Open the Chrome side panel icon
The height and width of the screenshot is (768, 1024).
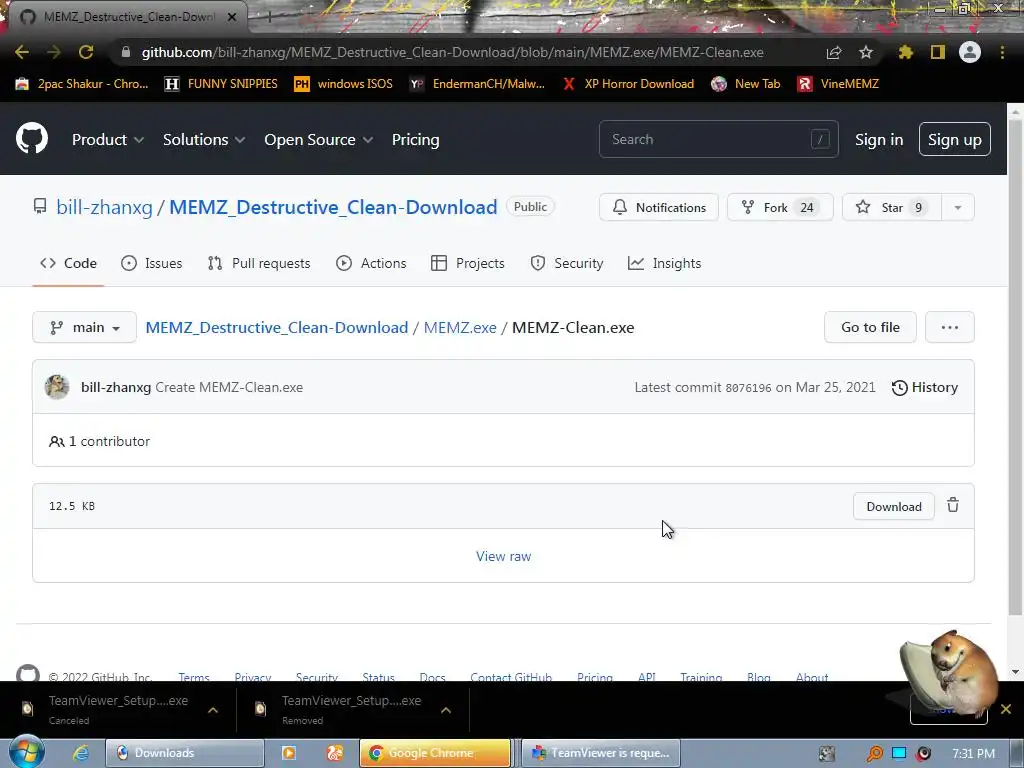938,52
